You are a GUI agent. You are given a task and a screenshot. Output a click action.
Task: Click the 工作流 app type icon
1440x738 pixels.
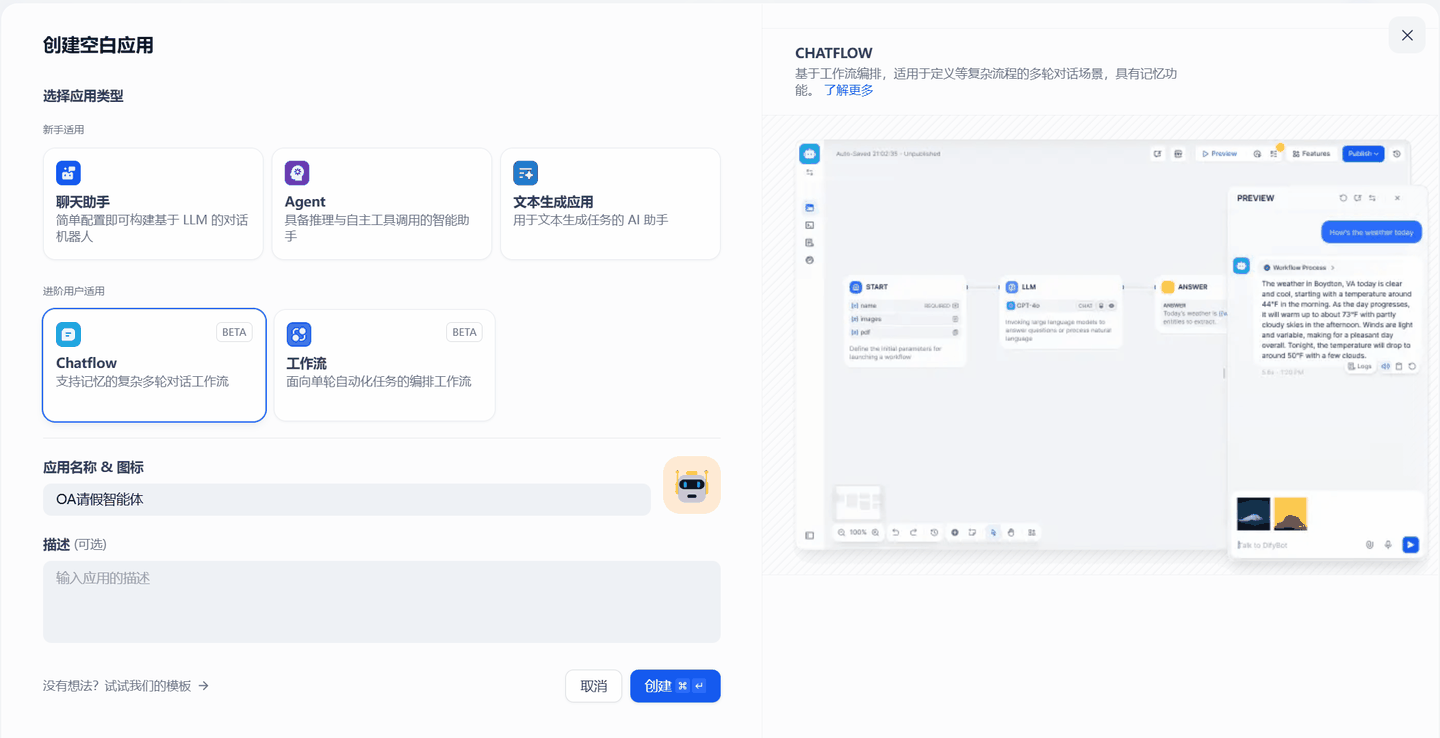tap(298, 334)
